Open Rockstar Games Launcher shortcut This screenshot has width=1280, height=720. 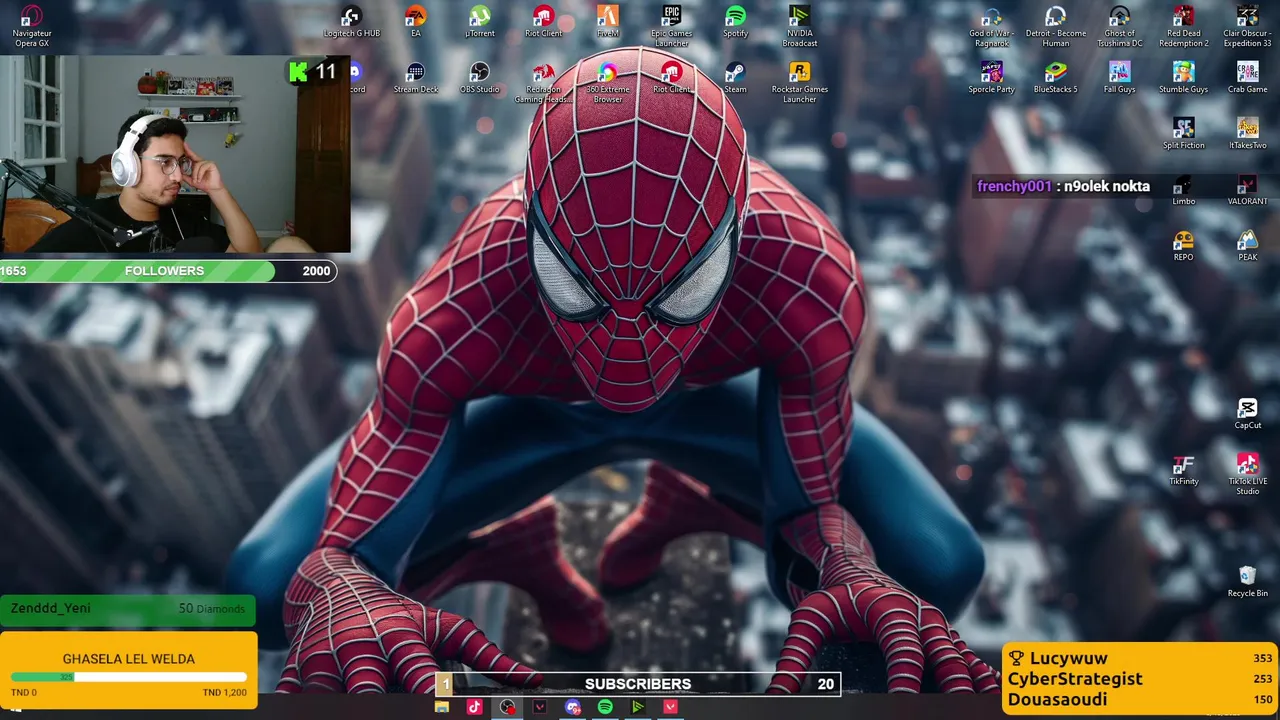pos(800,83)
